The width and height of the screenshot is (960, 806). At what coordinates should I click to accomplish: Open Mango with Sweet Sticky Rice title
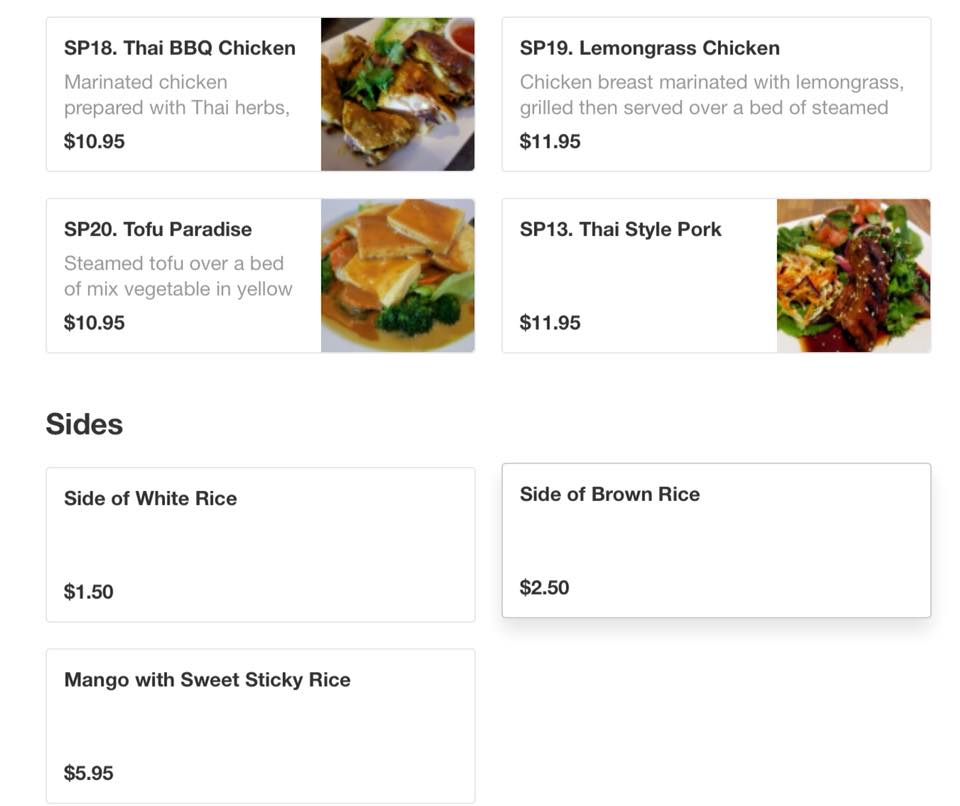[x=207, y=680]
